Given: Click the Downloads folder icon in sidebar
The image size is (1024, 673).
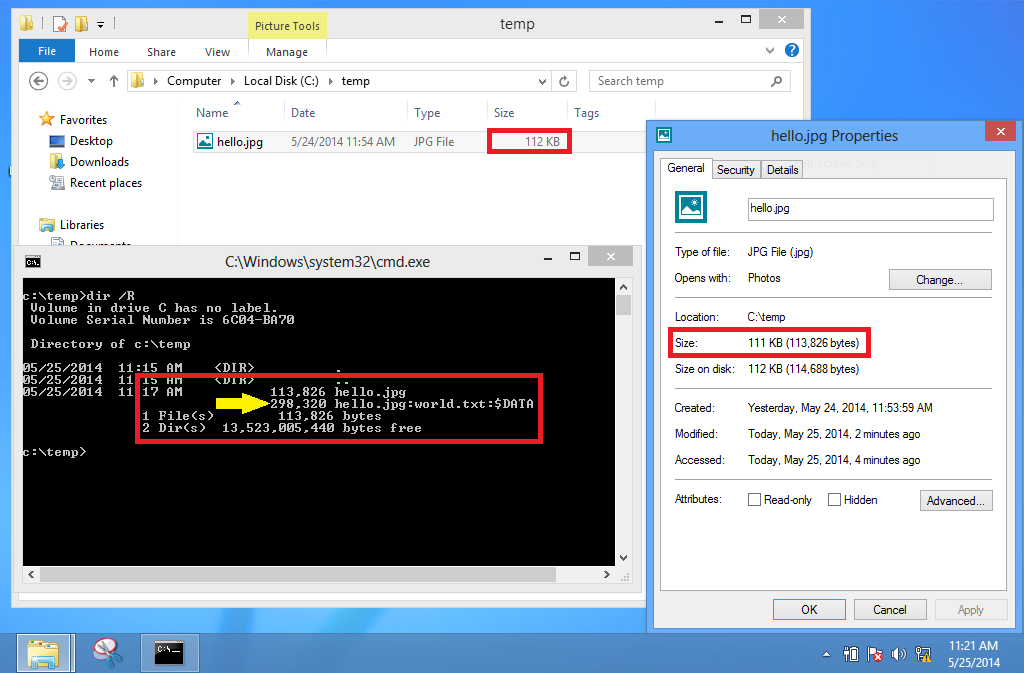Looking at the screenshot, I should (57, 161).
